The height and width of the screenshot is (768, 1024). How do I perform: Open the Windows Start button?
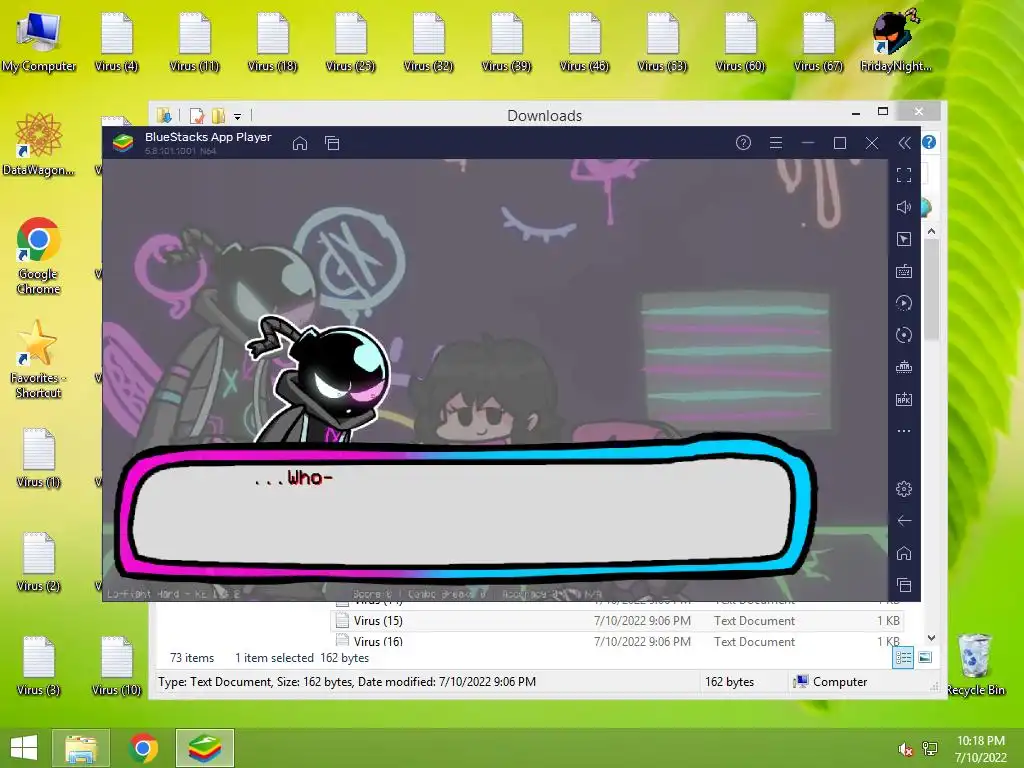click(x=24, y=748)
